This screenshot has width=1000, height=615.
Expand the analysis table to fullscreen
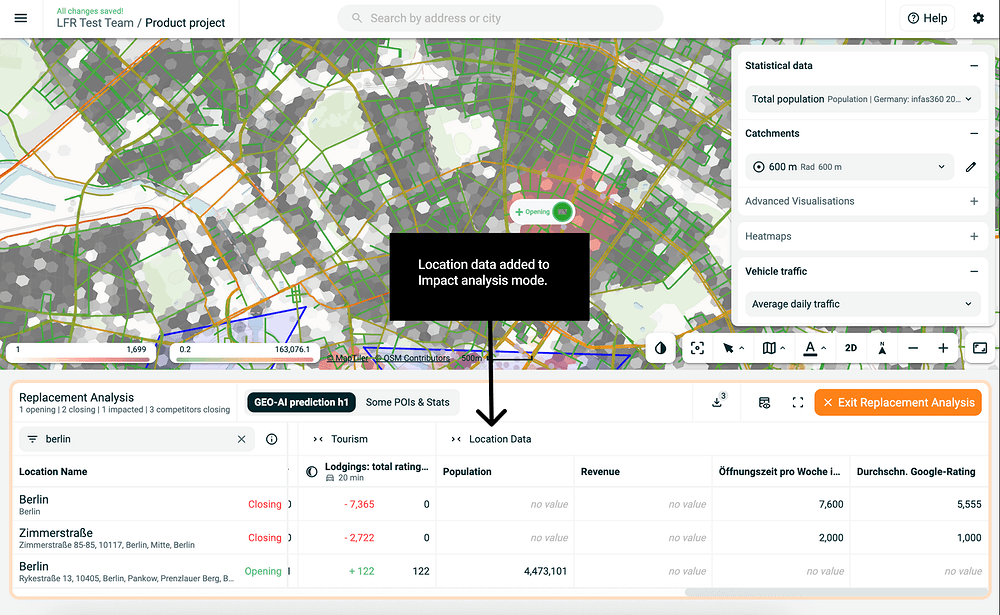click(798, 403)
